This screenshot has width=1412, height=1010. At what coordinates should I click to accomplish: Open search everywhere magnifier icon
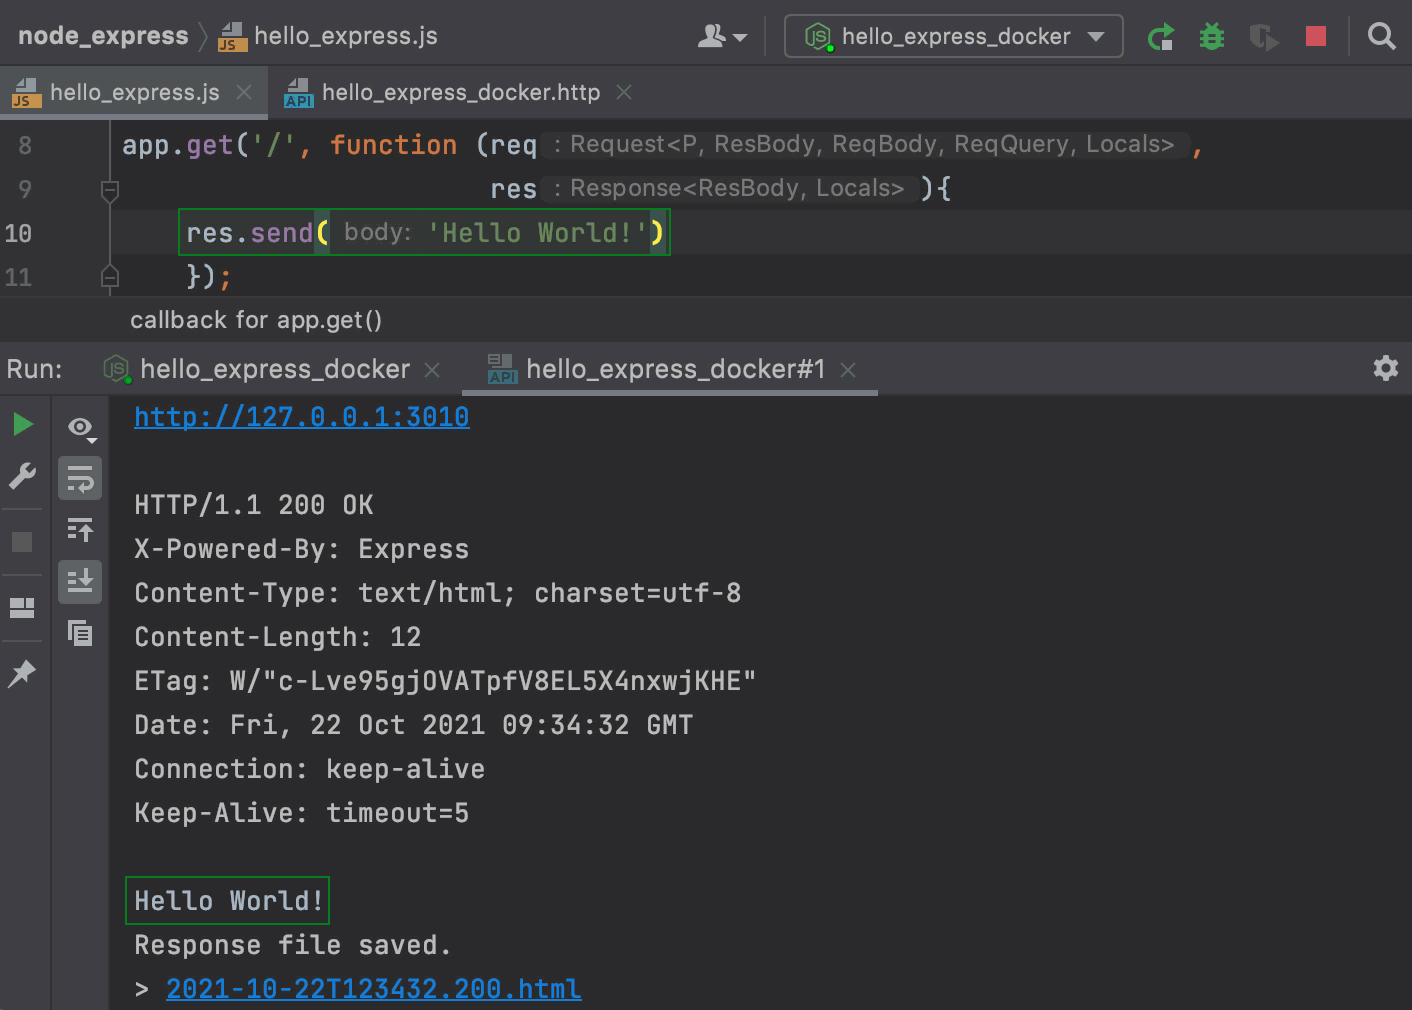coord(1381,37)
